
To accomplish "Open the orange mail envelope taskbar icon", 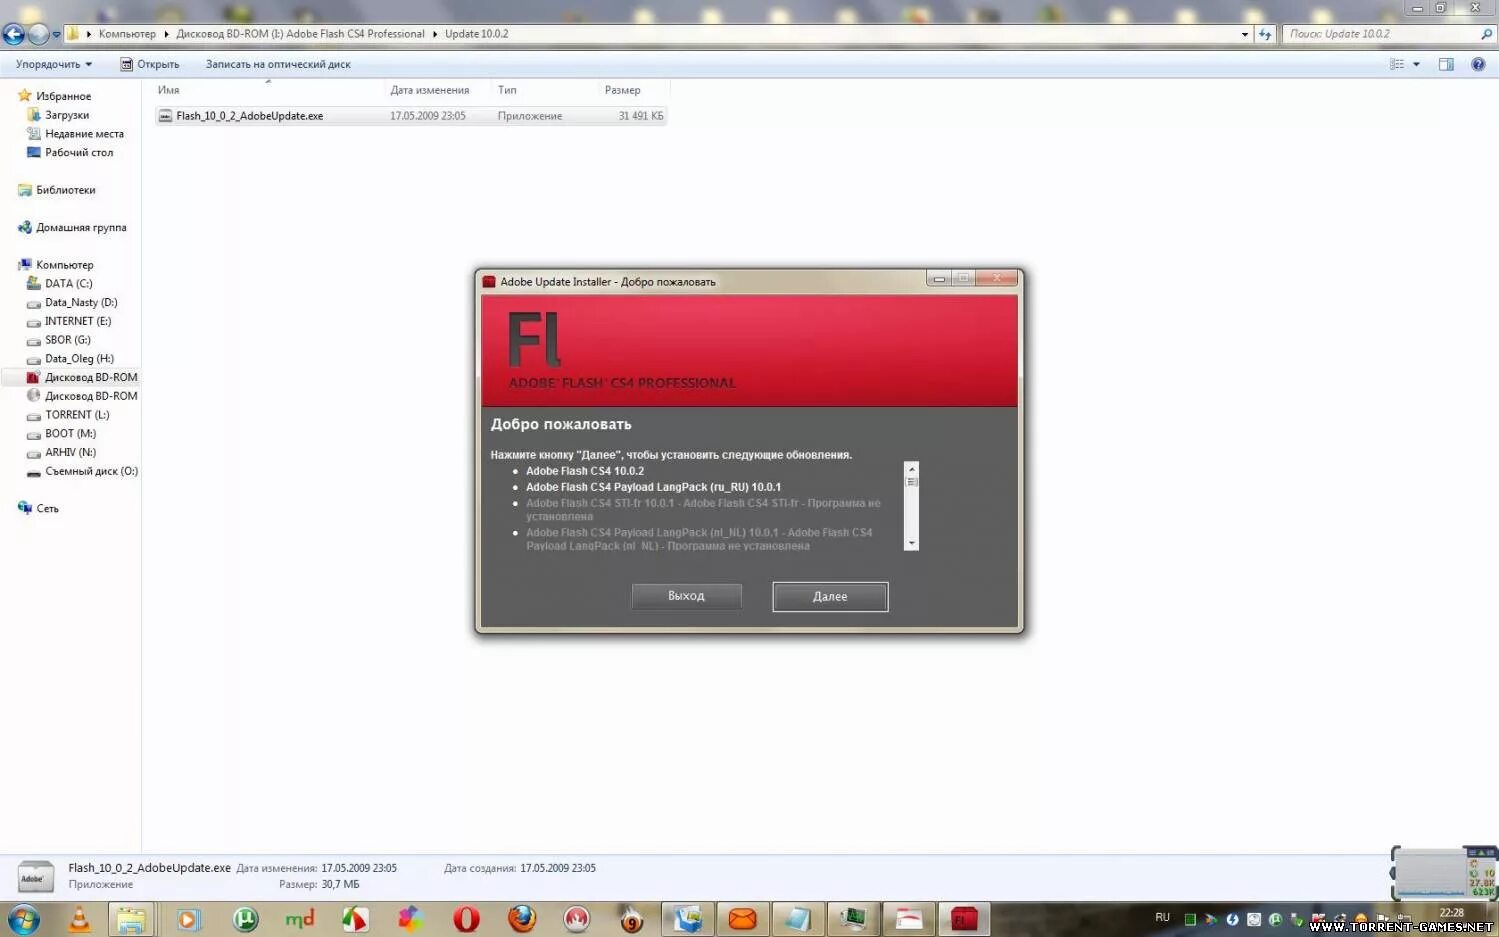I will (742, 919).
